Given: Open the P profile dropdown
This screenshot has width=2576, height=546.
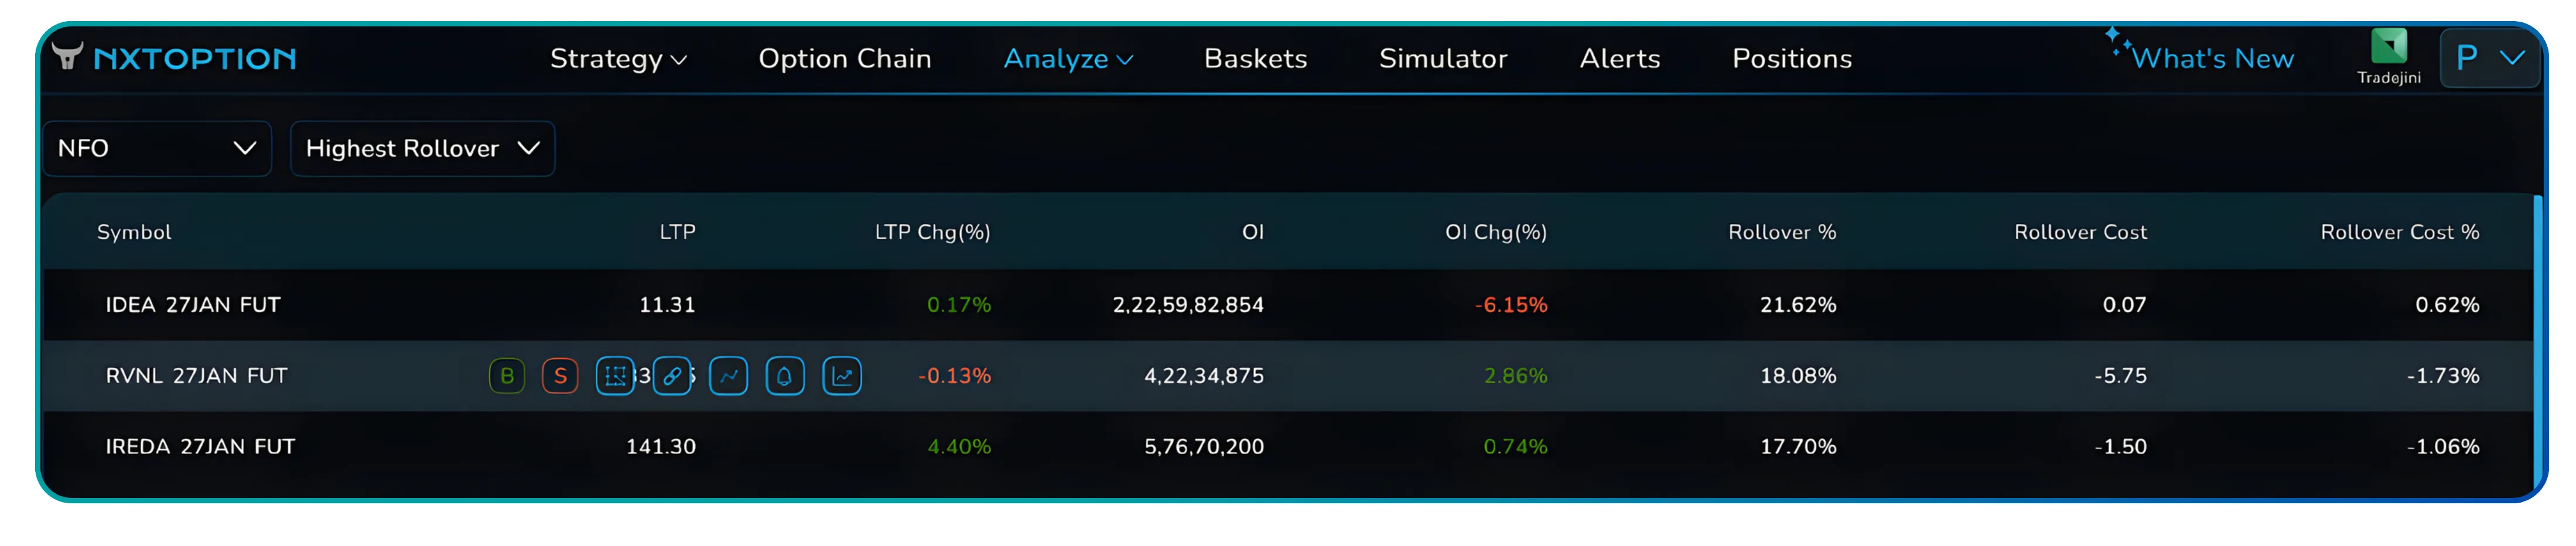Looking at the screenshot, I should [x=2490, y=57].
